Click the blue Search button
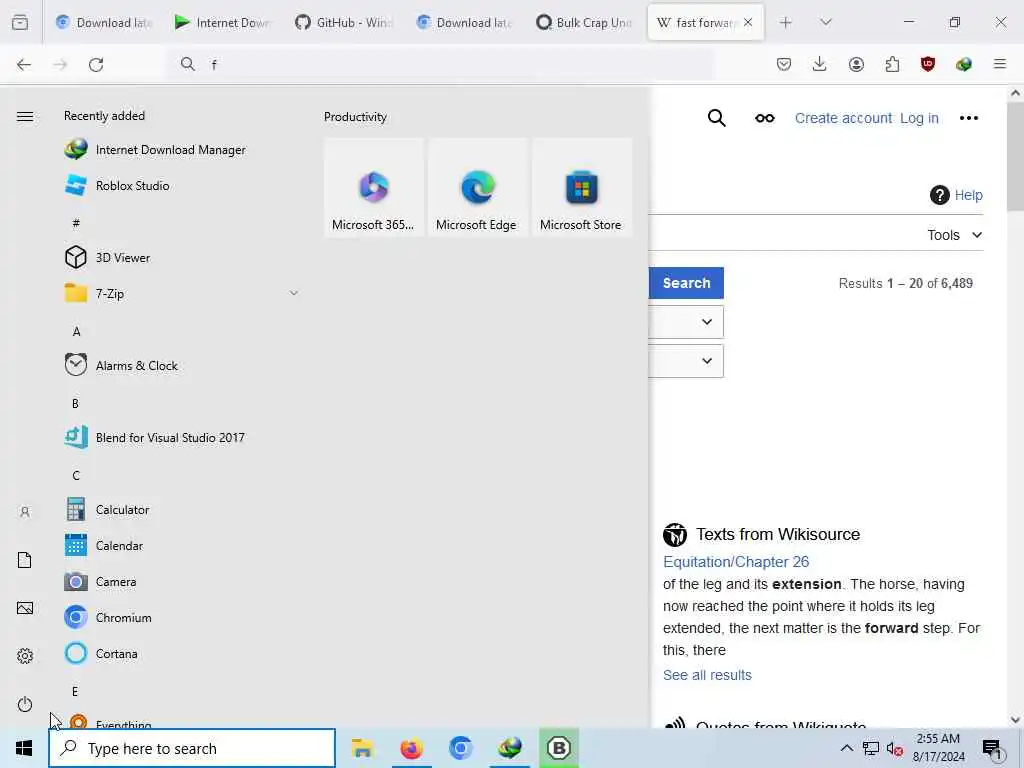This screenshot has width=1024, height=768. [686, 283]
